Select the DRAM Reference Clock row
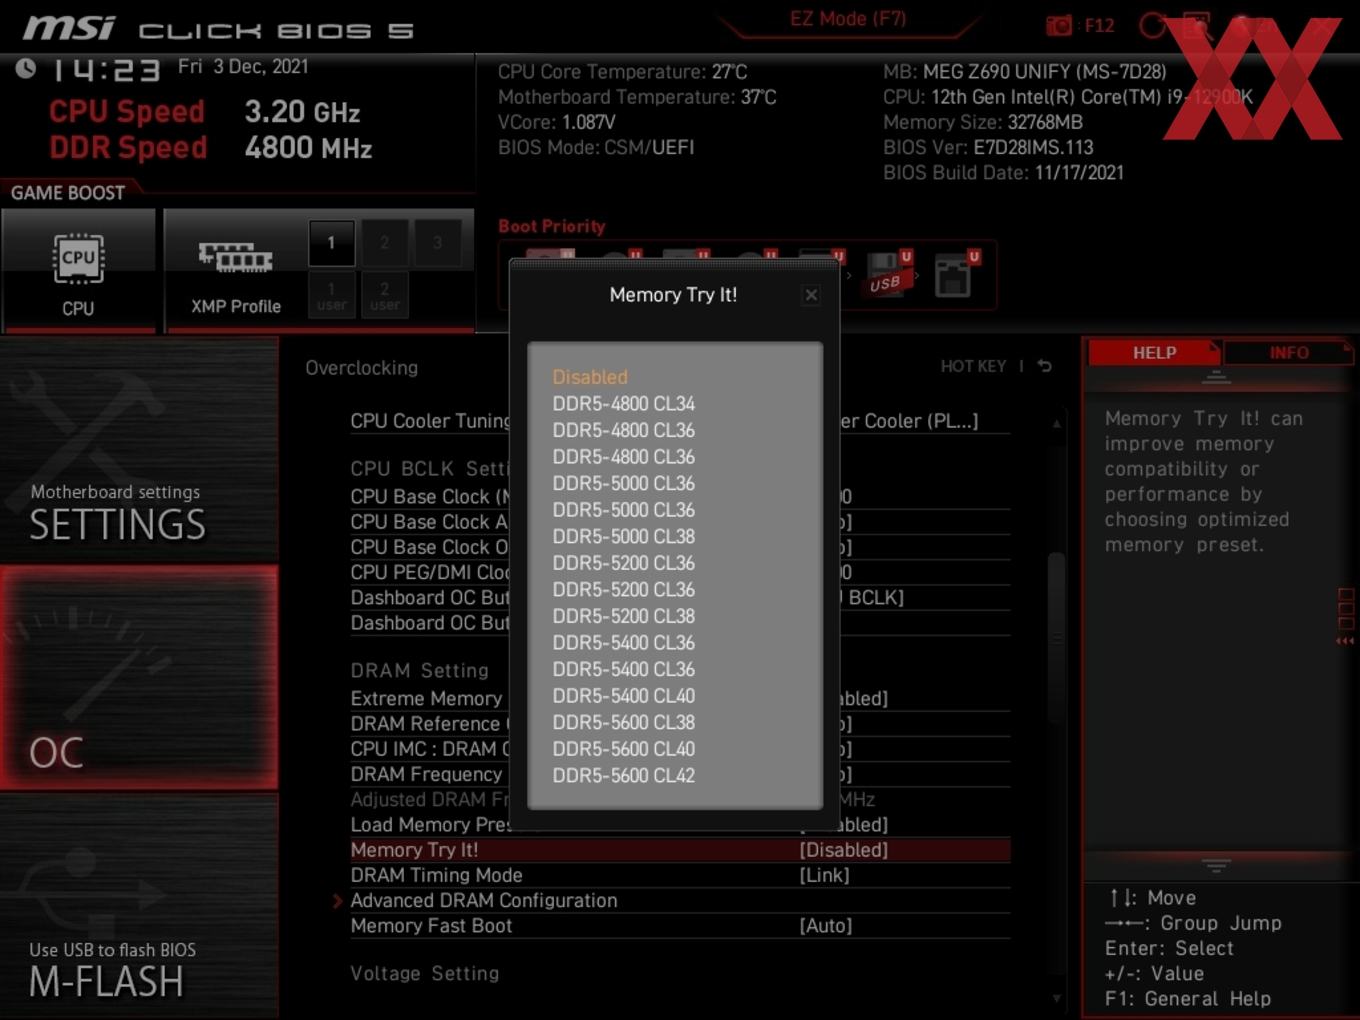Viewport: 1360px width, 1020px height. click(680, 723)
